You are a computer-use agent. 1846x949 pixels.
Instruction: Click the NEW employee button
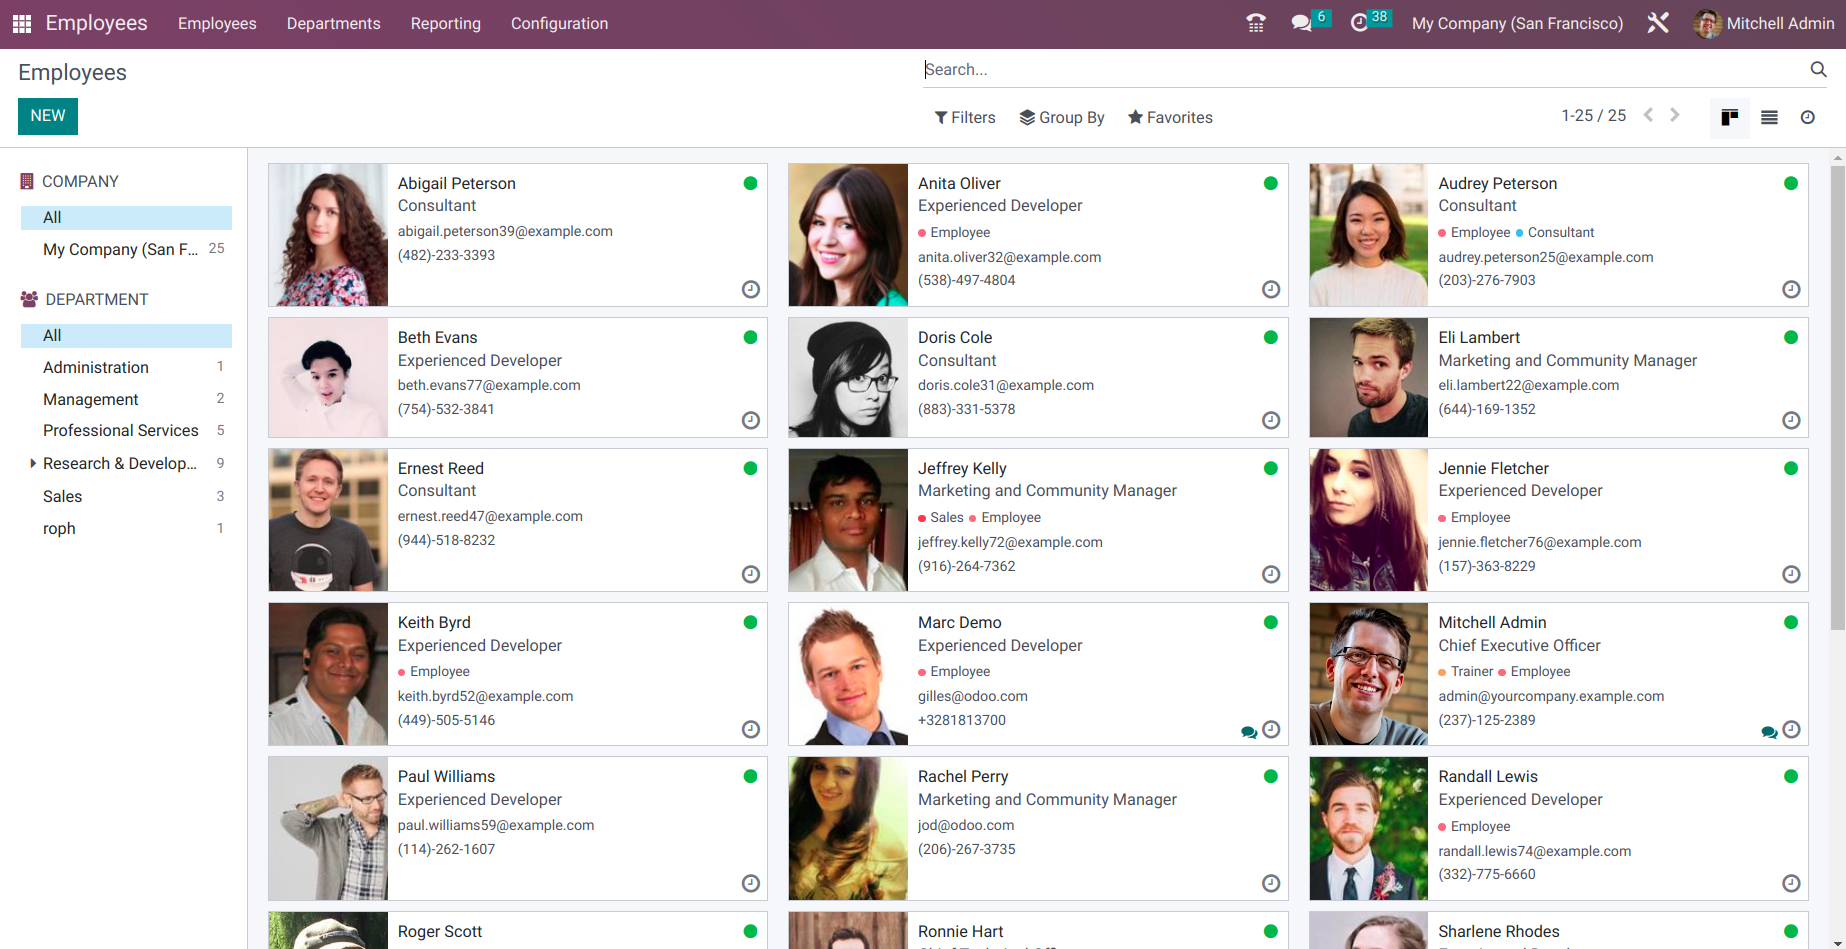point(48,116)
